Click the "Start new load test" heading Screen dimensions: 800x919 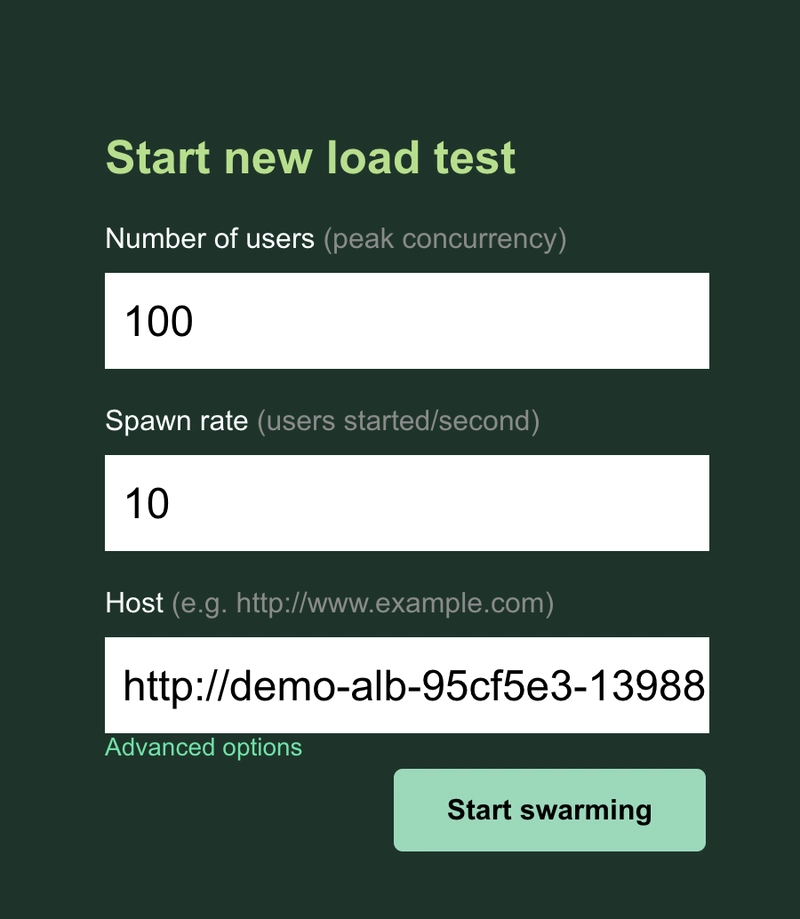click(311, 158)
